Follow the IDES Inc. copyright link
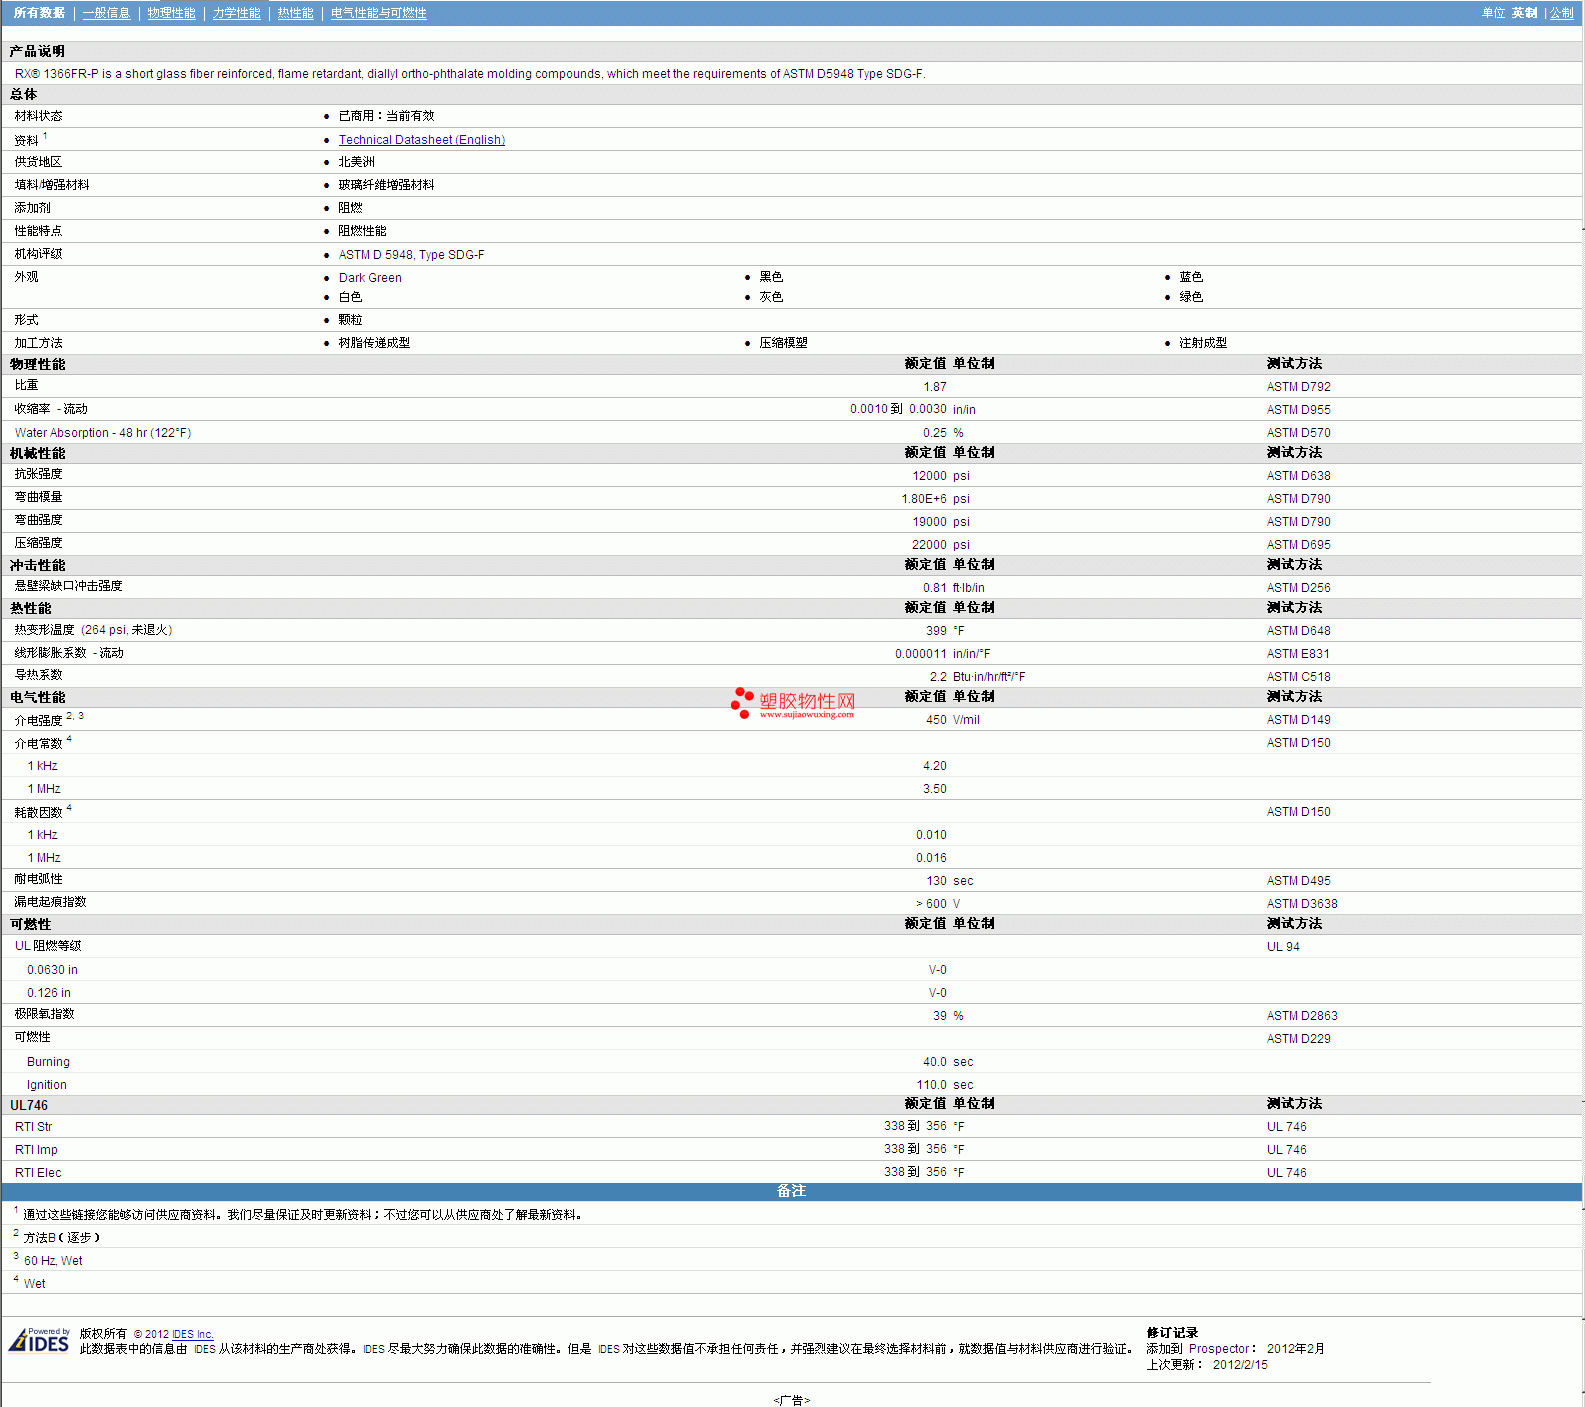 (192, 1334)
